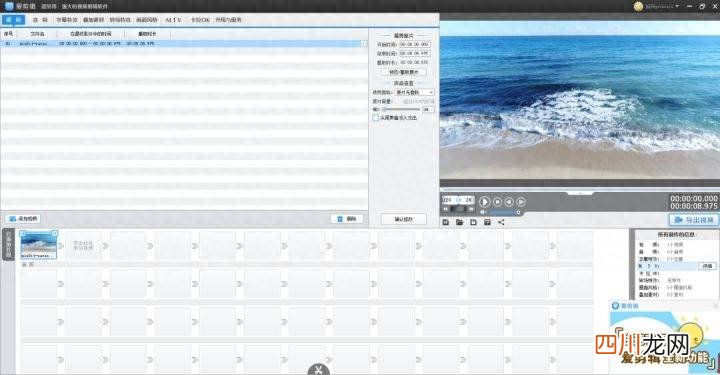Adjust the original clip volume slider
Screen dimensions: 720x375
400,109
